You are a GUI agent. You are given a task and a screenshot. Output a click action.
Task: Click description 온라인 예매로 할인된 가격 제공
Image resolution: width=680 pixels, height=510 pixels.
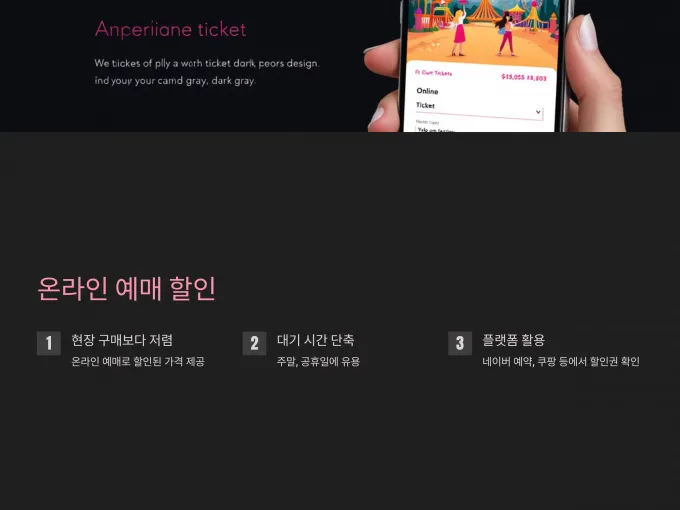pyautogui.click(x=138, y=361)
